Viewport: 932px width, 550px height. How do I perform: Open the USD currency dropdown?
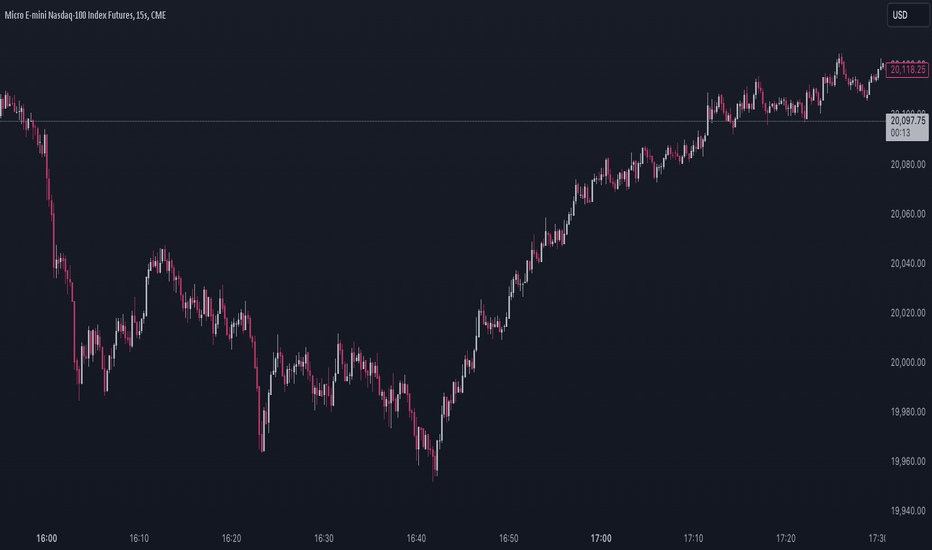(908, 15)
